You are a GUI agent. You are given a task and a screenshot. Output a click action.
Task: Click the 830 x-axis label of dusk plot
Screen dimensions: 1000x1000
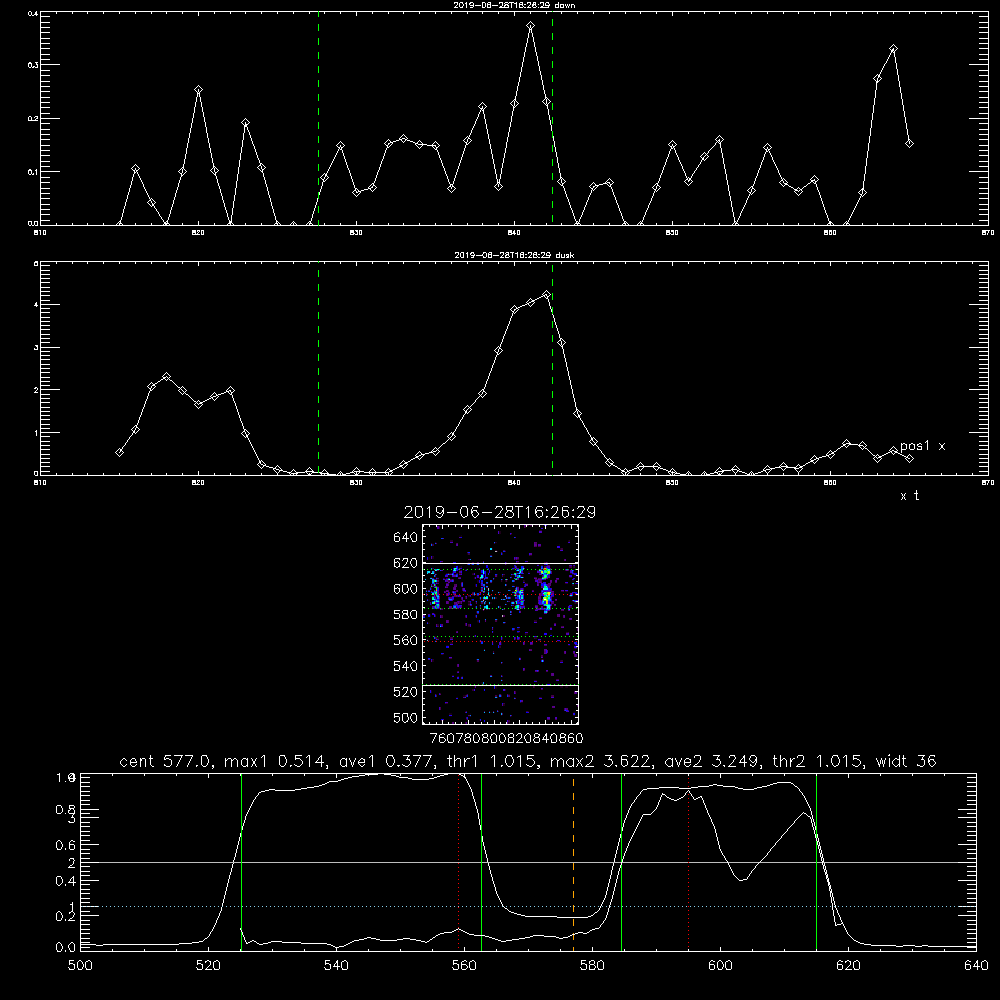click(357, 483)
